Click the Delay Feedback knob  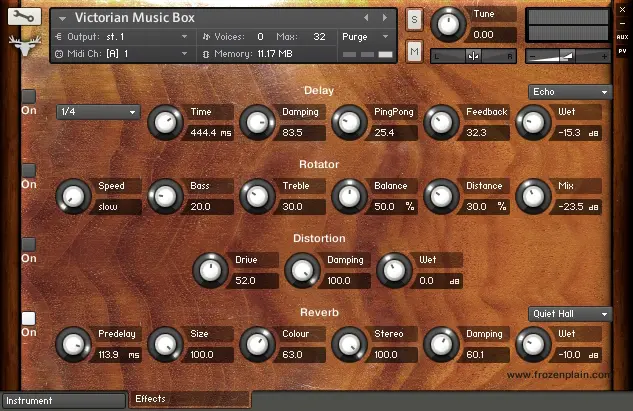click(x=442, y=123)
